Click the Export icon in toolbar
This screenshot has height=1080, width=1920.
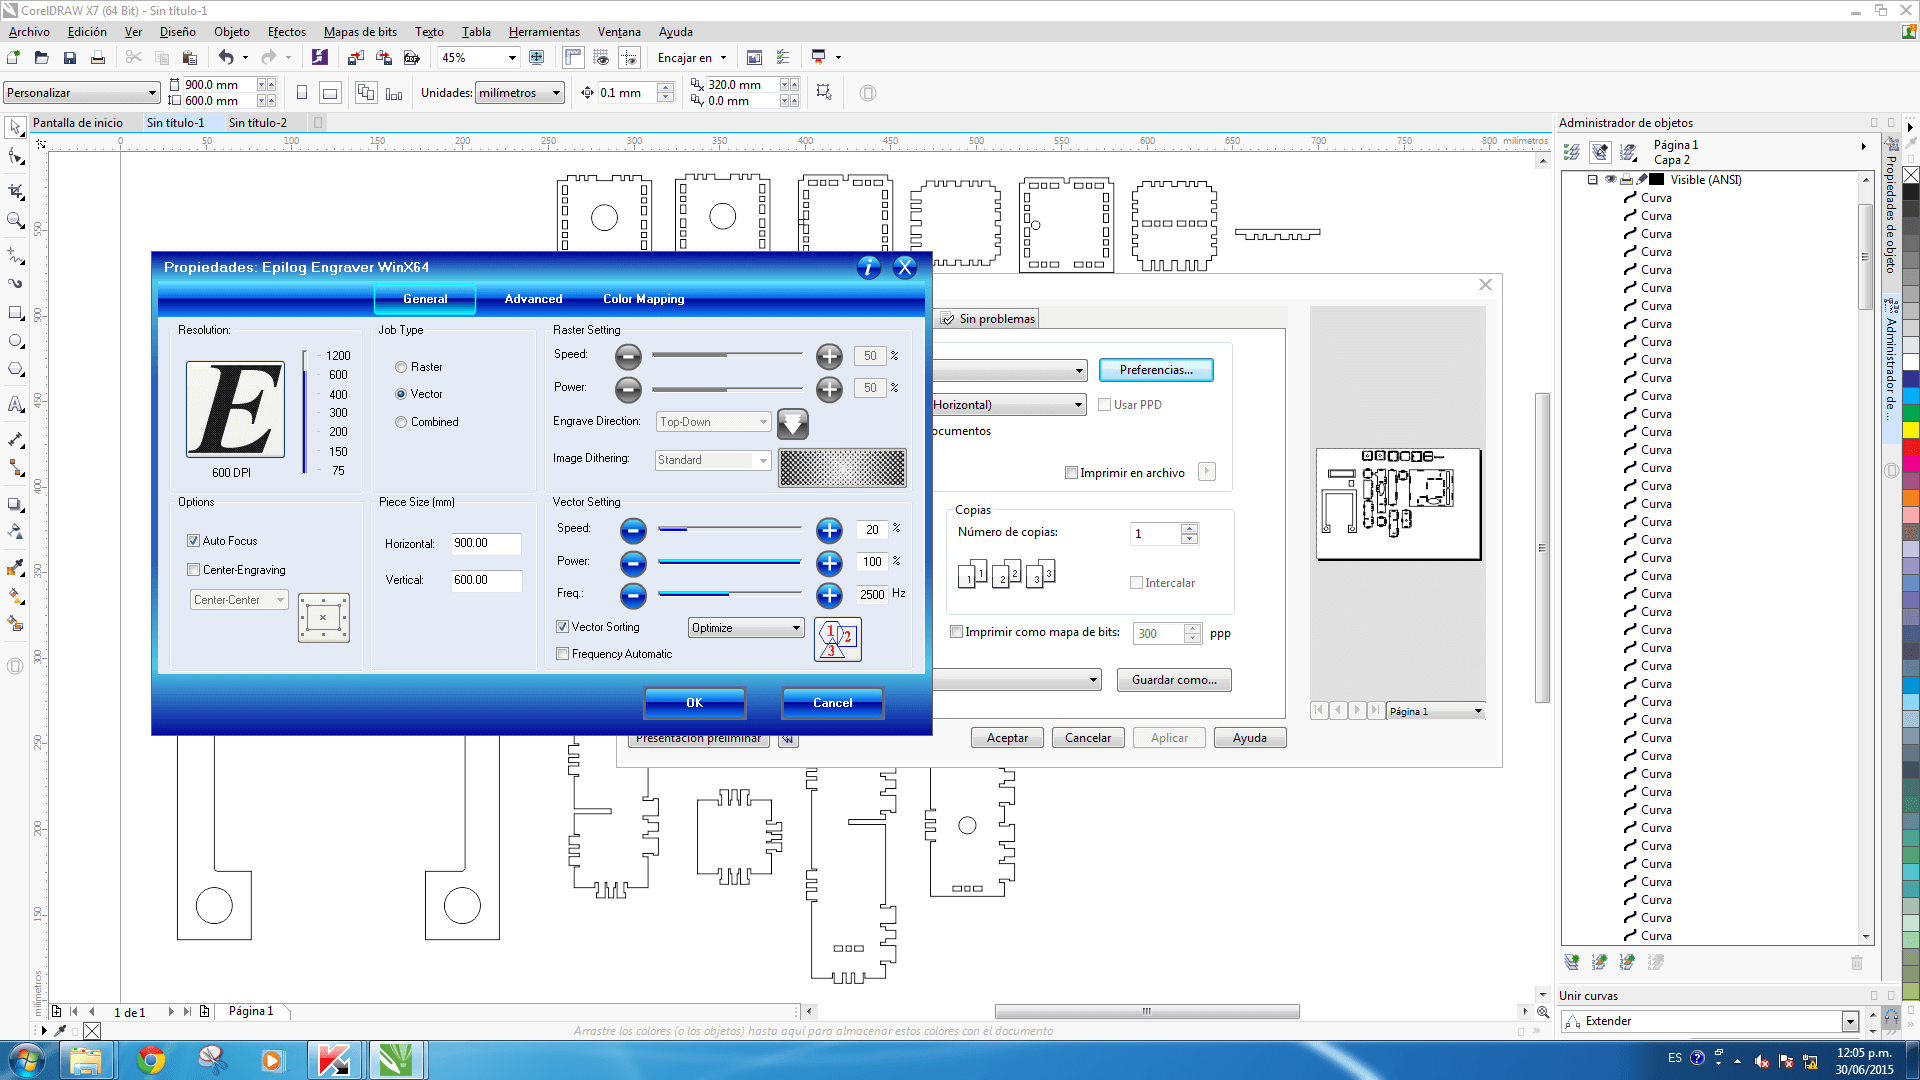pyautogui.click(x=384, y=58)
